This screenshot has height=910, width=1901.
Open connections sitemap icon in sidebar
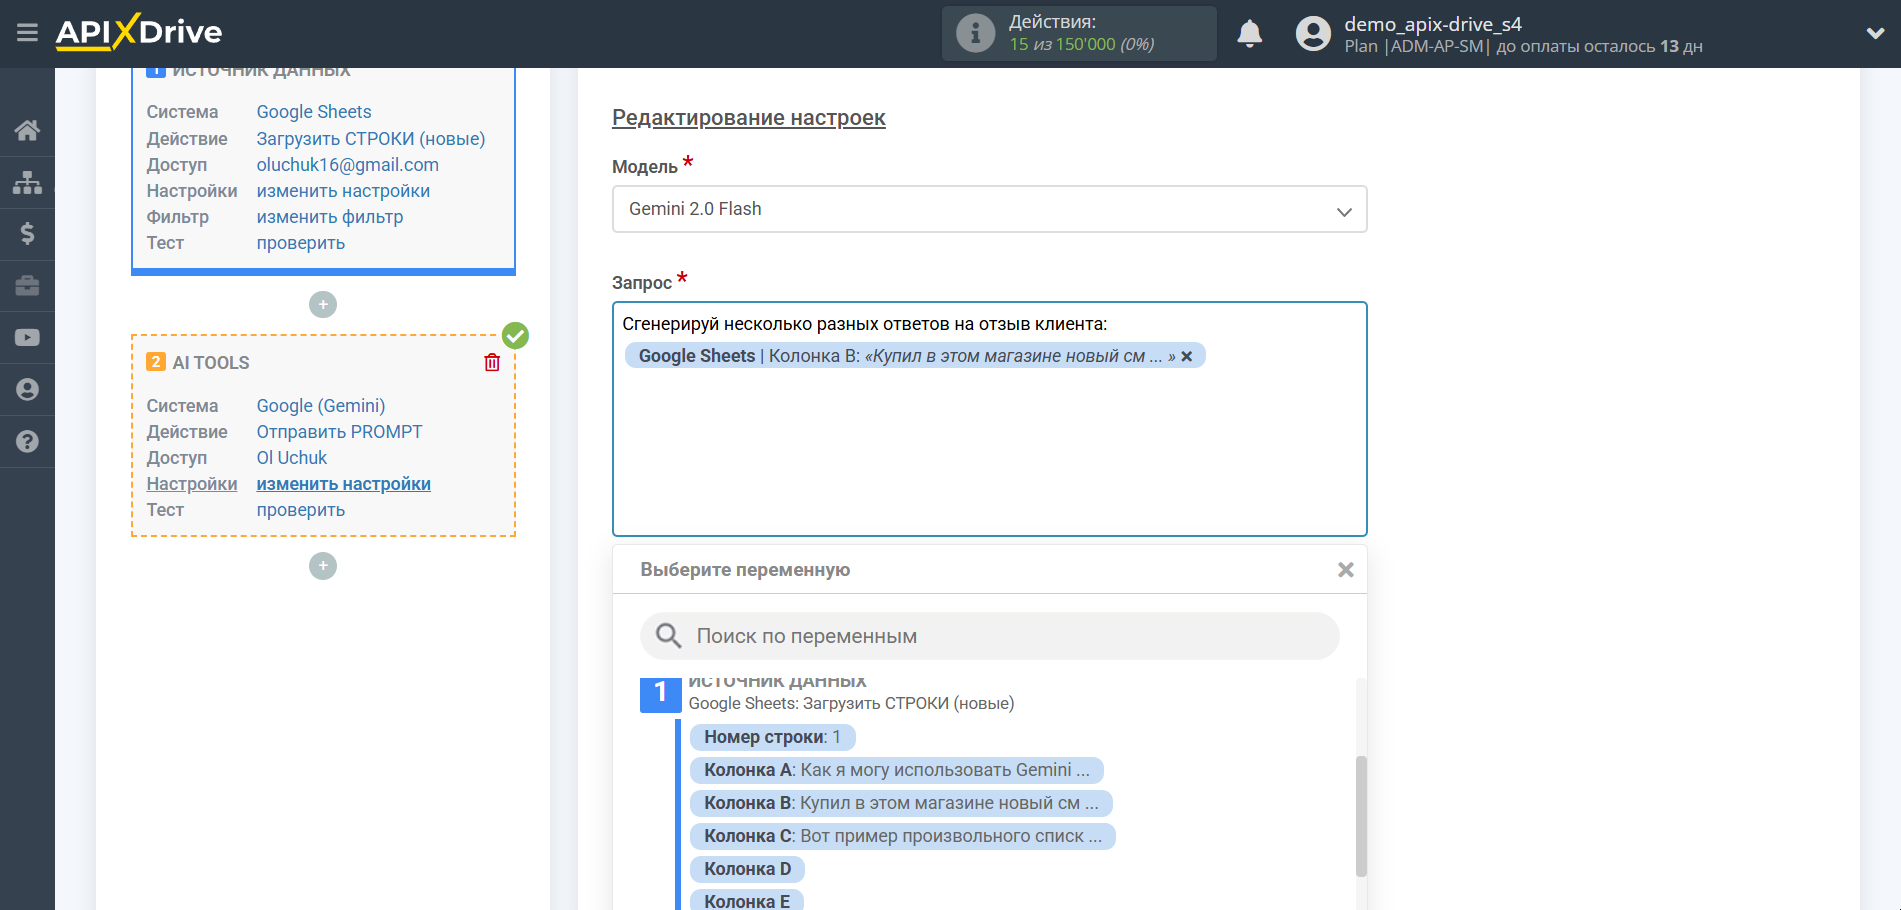click(x=27, y=182)
